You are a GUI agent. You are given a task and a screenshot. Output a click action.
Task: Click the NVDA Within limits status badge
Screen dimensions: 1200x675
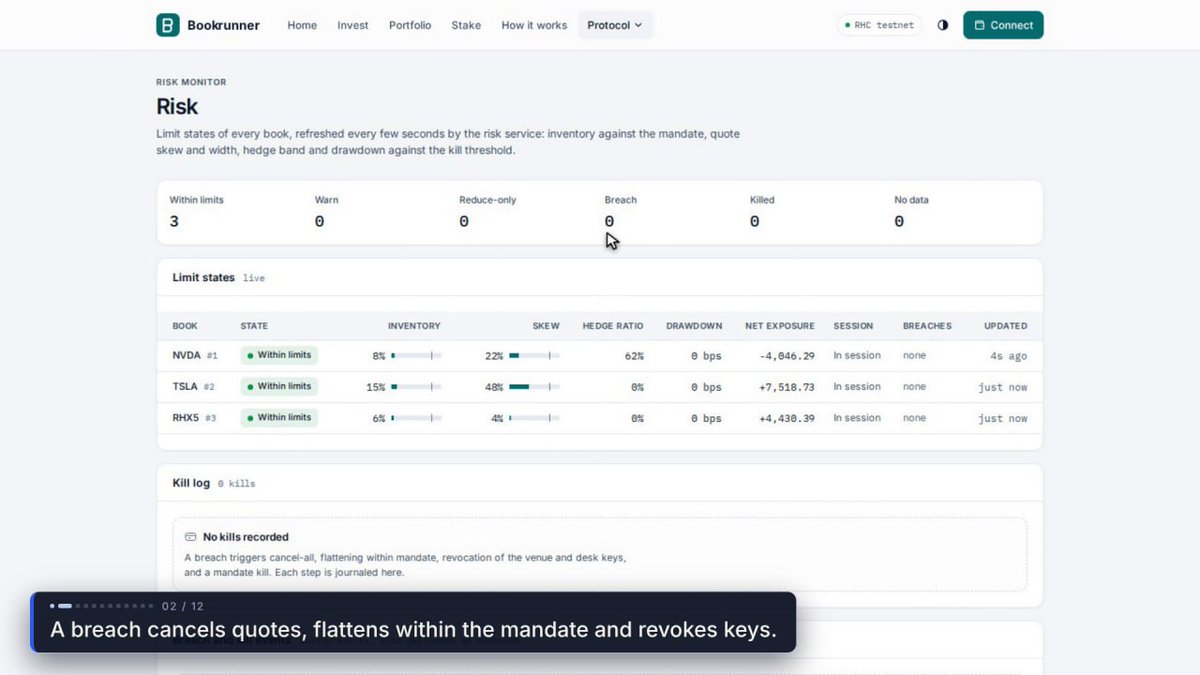(x=279, y=355)
